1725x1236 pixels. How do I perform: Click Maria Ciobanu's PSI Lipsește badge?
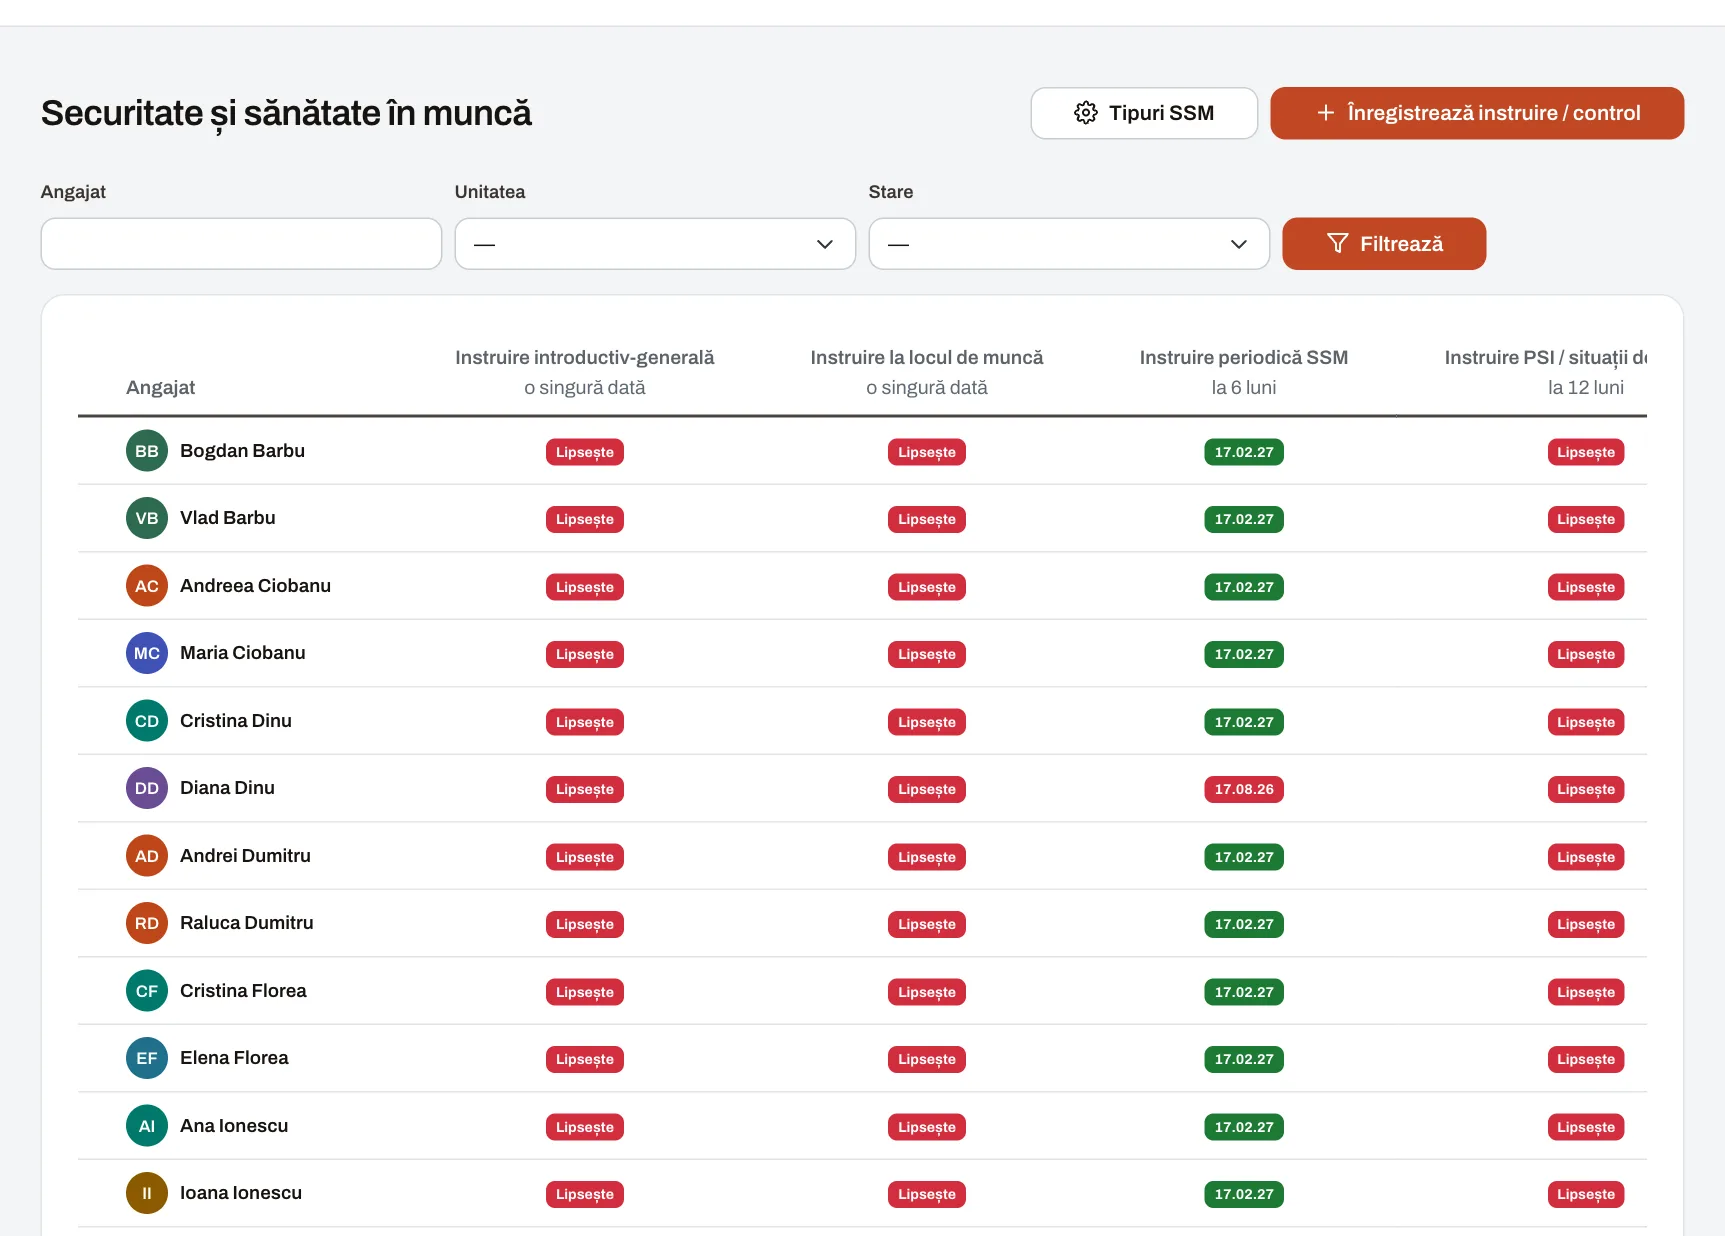click(x=1586, y=654)
